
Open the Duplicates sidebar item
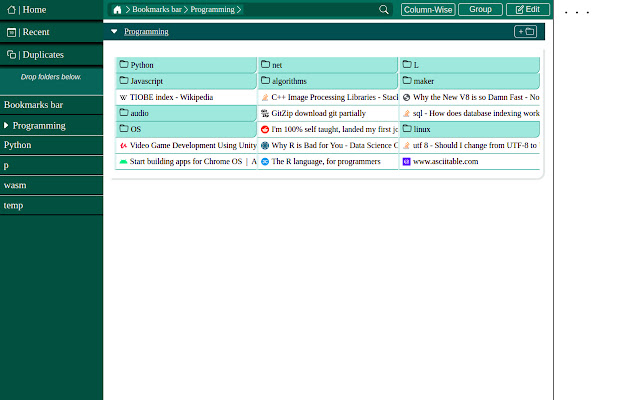pos(51,55)
